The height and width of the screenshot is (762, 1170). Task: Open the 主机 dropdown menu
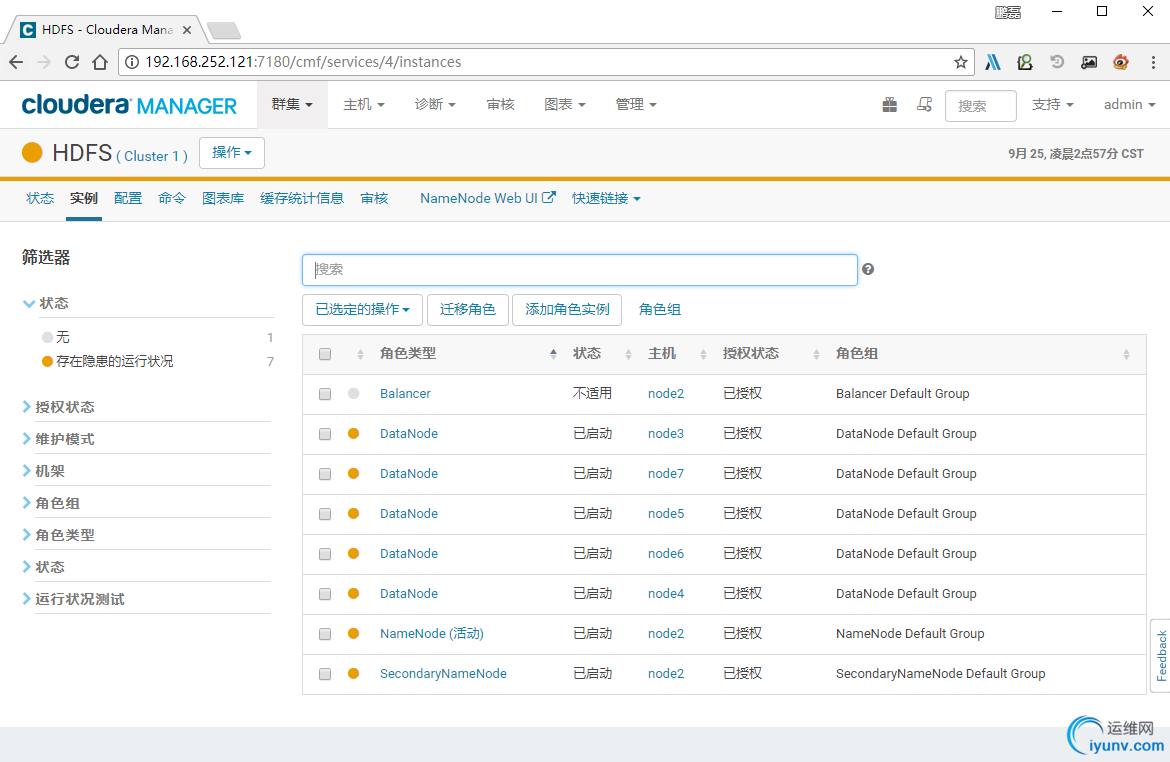tap(363, 104)
